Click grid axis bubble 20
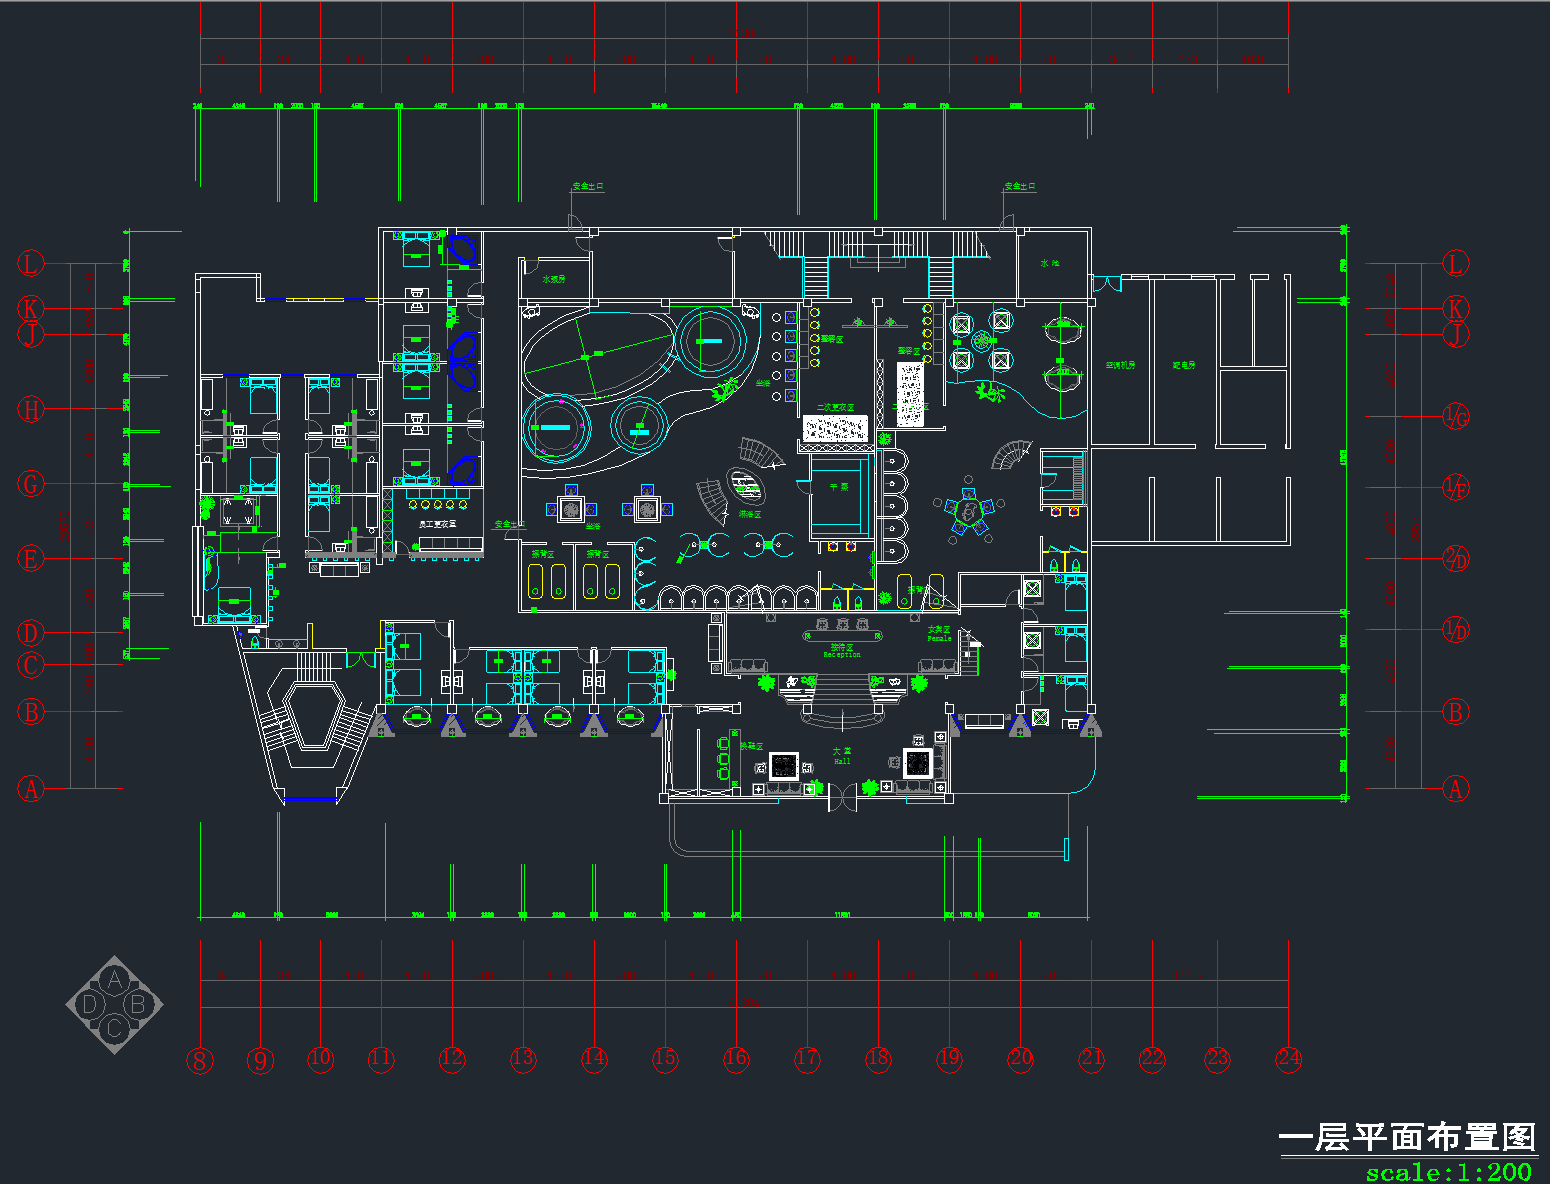Image resolution: width=1550 pixels, height=1184 pixels. pos(1020,1058)
